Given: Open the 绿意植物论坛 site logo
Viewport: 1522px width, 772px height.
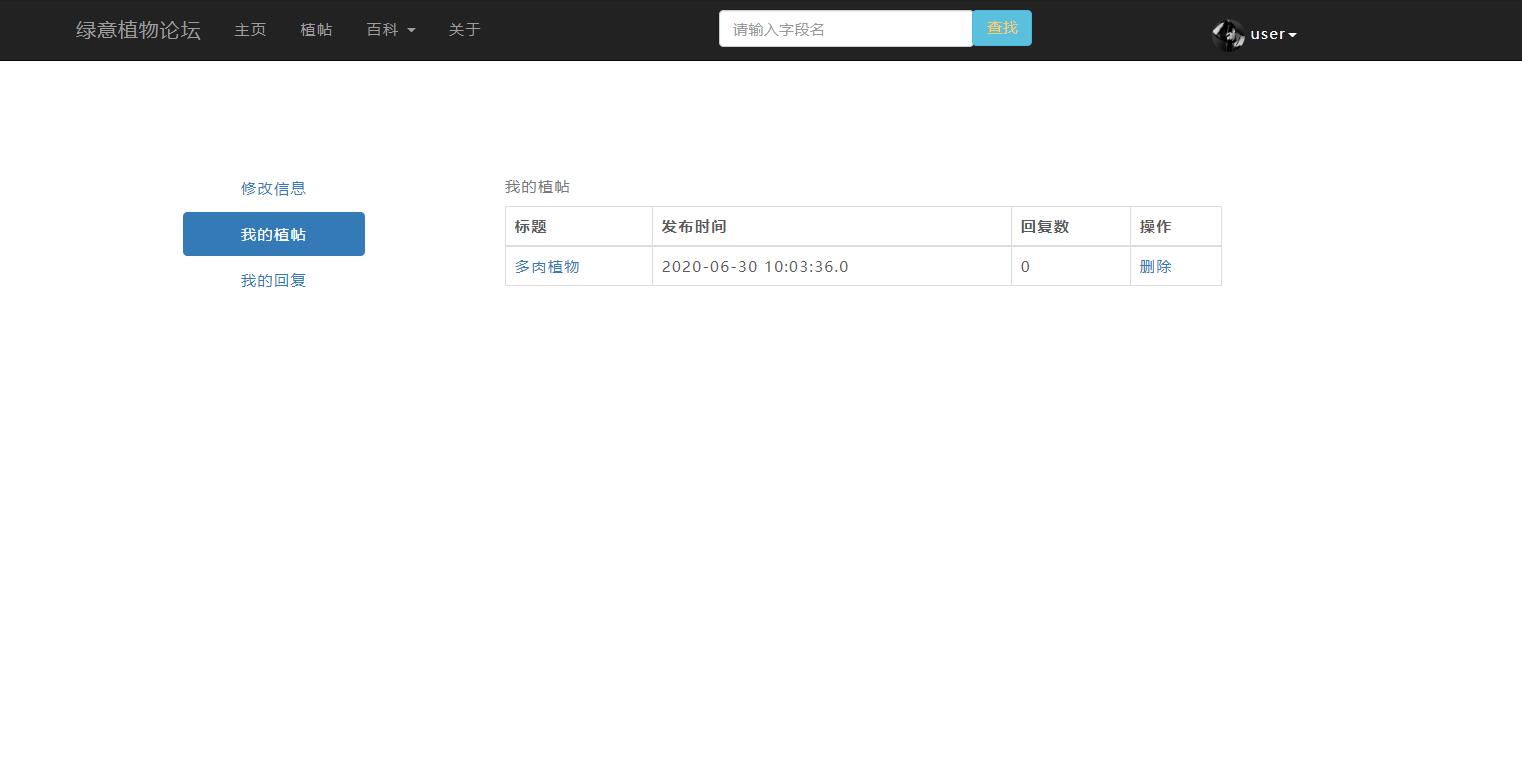Looking at the screenshot, I should [136, 30].
